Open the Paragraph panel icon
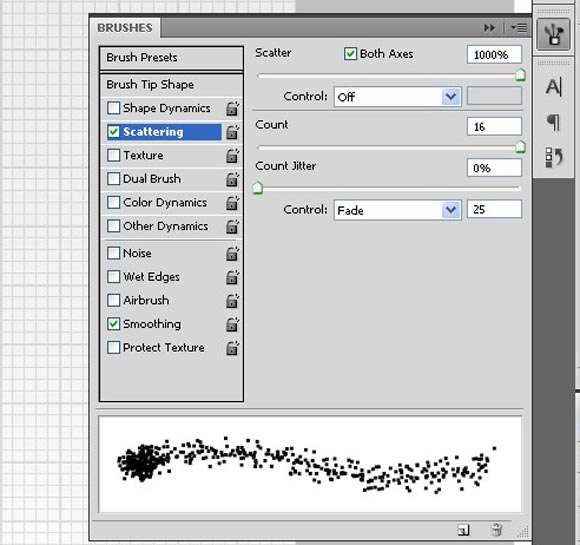The height and width of the screenshot is (545, 580). 553,122
